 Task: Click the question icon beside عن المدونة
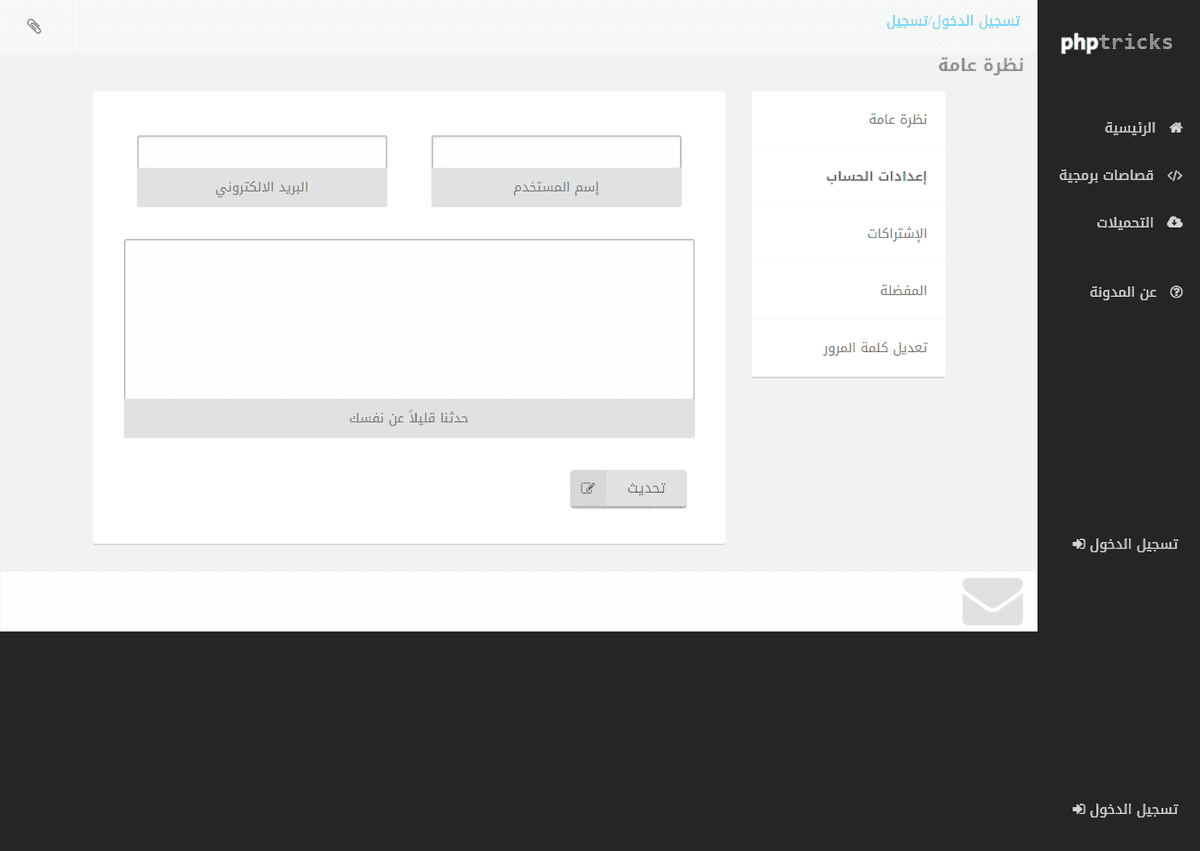(1176, 292)
